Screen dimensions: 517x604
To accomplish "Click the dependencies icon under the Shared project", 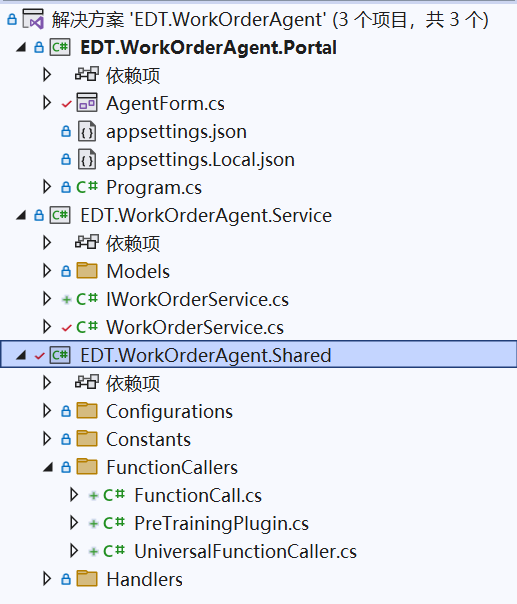I will (87, 383).
